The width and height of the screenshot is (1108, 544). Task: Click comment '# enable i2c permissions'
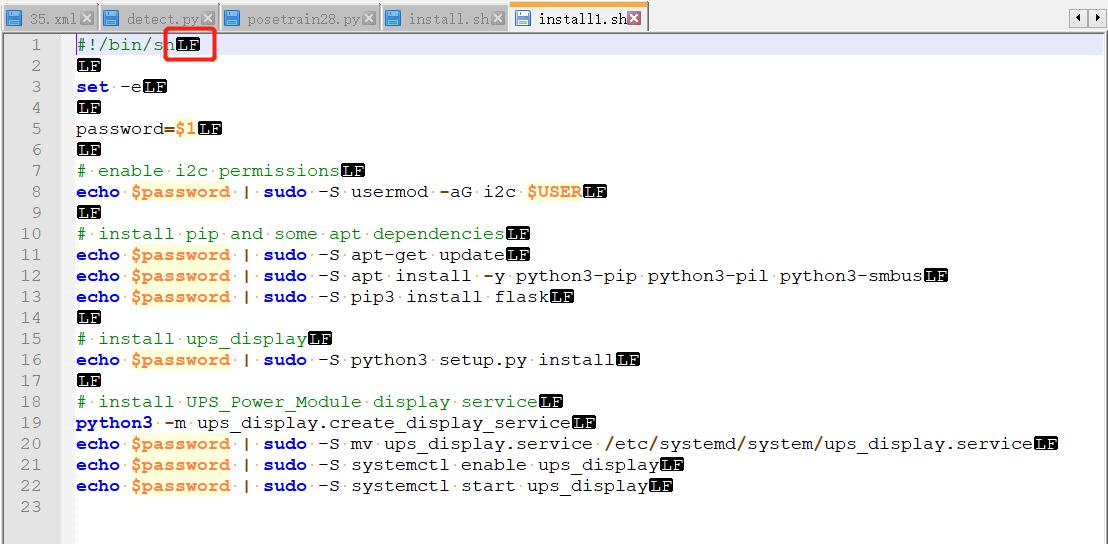(208, 172)
